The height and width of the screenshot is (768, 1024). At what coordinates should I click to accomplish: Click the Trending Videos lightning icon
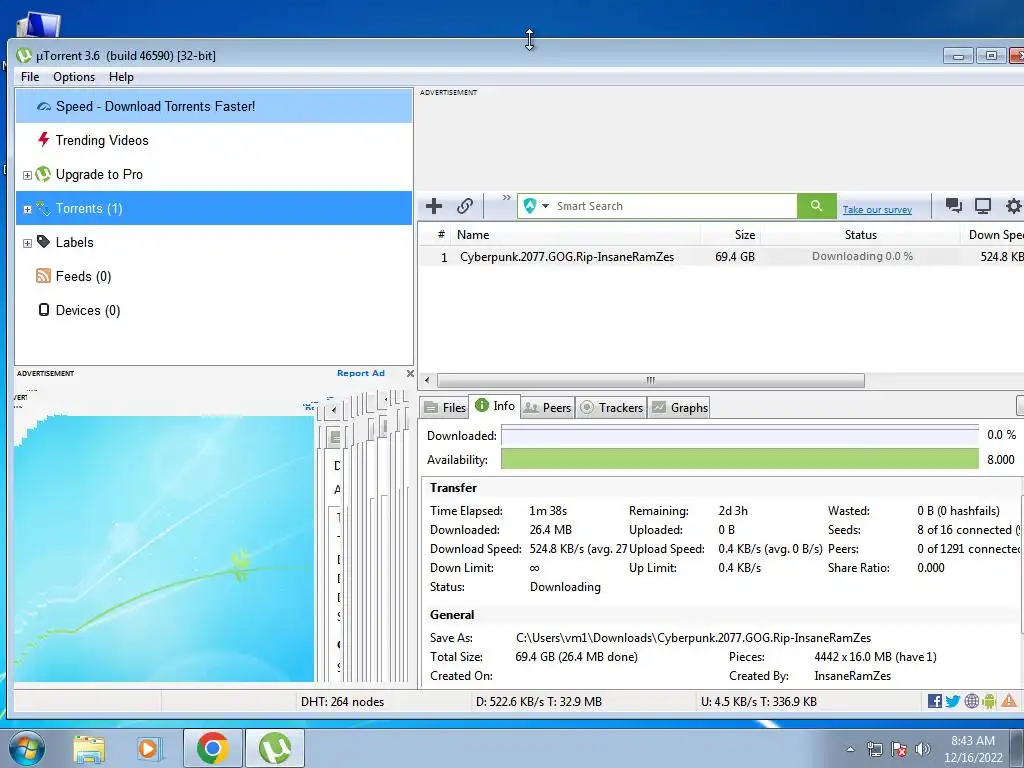43,140
